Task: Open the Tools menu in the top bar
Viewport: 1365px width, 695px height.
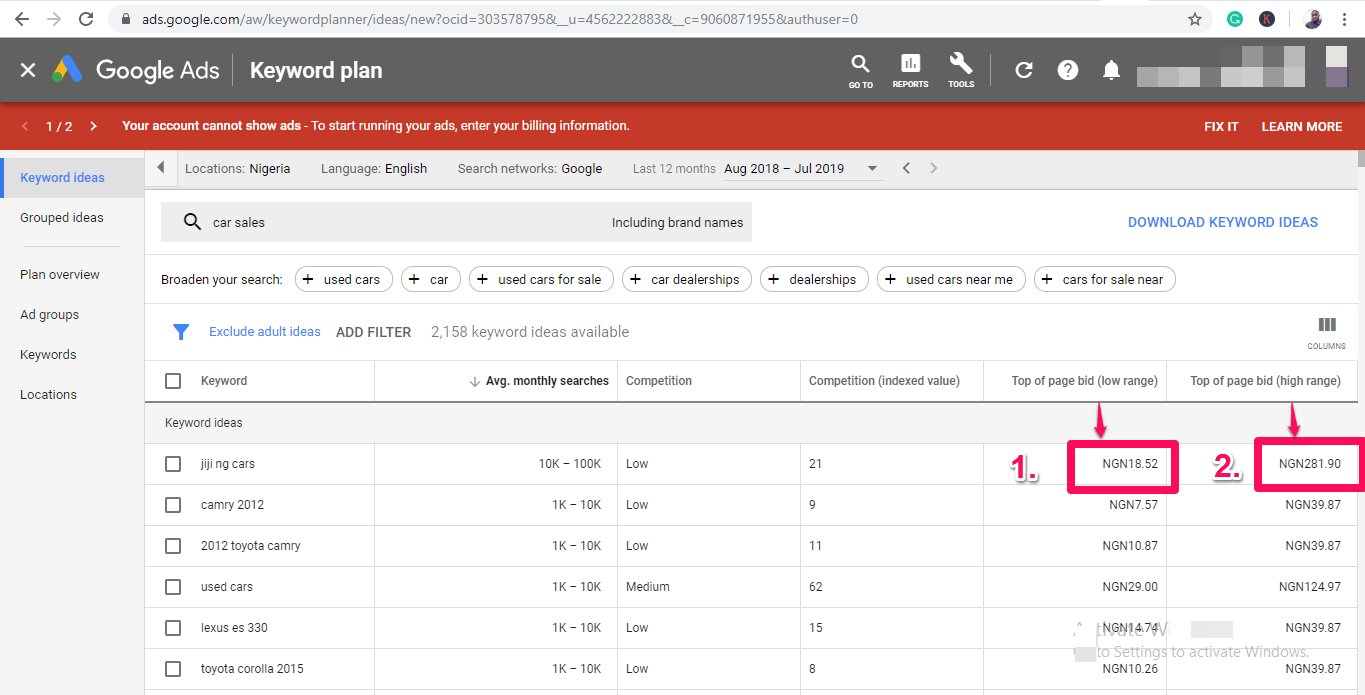Action: [960, 69]
